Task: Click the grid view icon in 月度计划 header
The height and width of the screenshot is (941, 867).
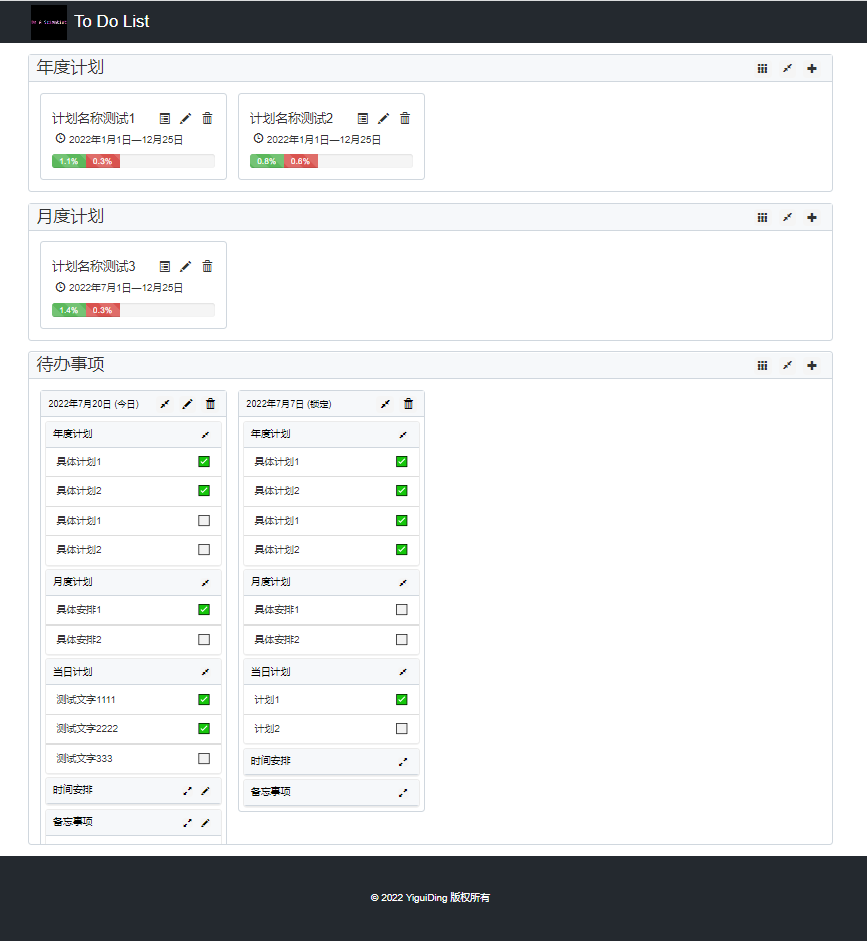Action: coord(762,217)
